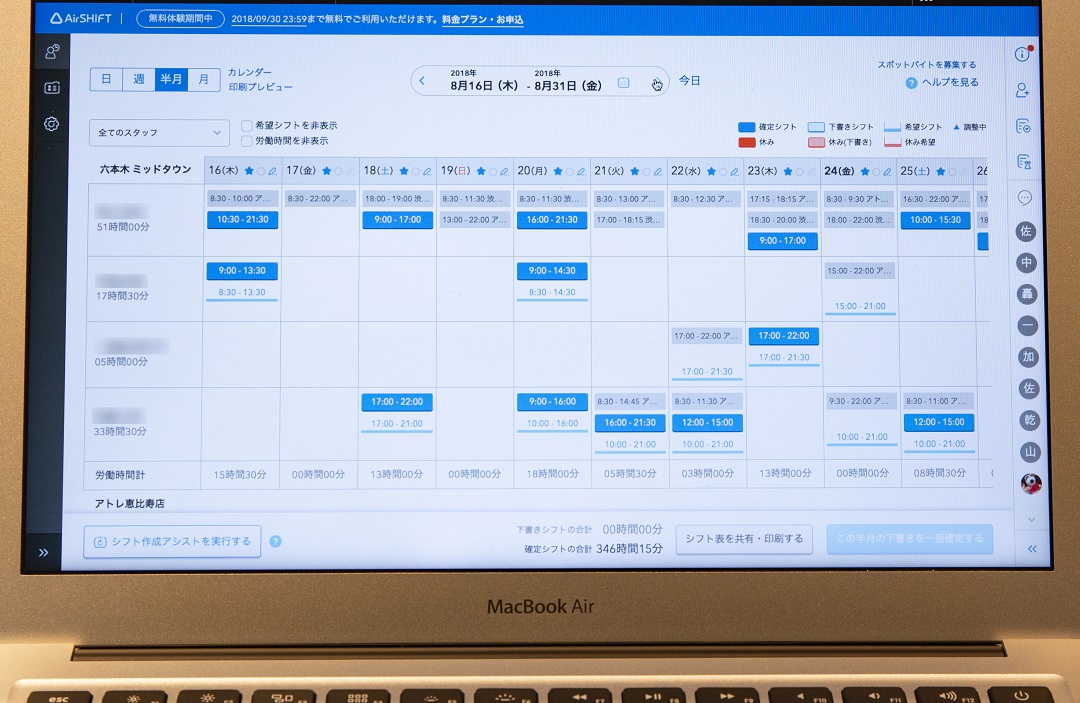The height and width of the screenshot is (703, 1080).
Task: Switch to 半月 half-month view tab
Action: pos(171,79)
